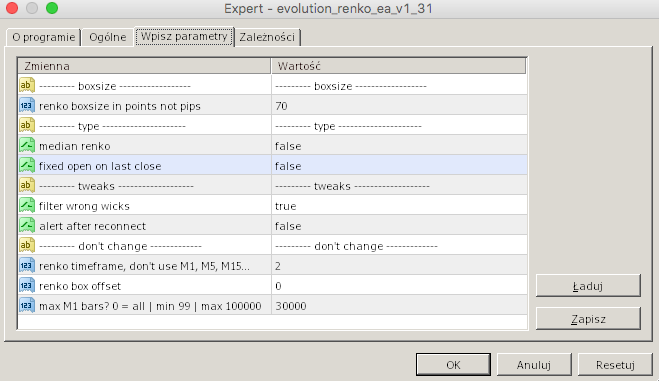Select the string icon of the tweaks separator
Screen dimensions: 659x381
click(27, 185)
